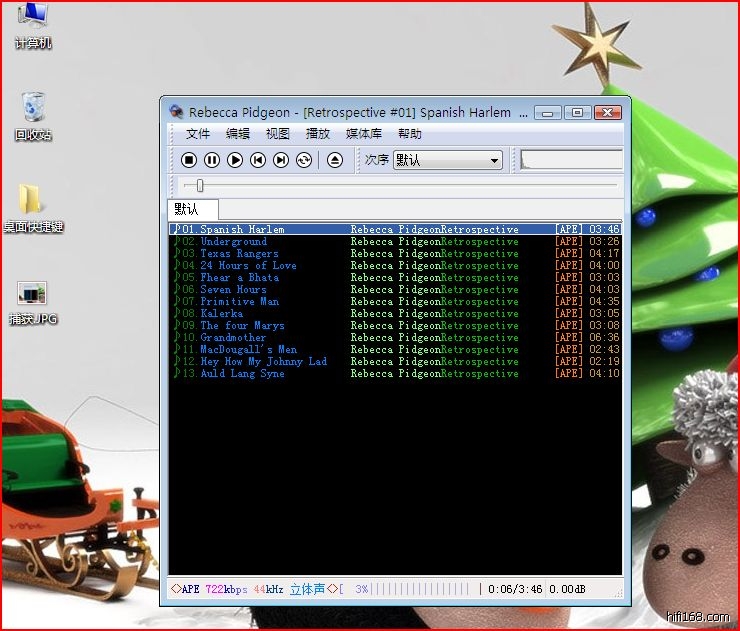Open the 次序 playback order dropdown

coord(447,160)
